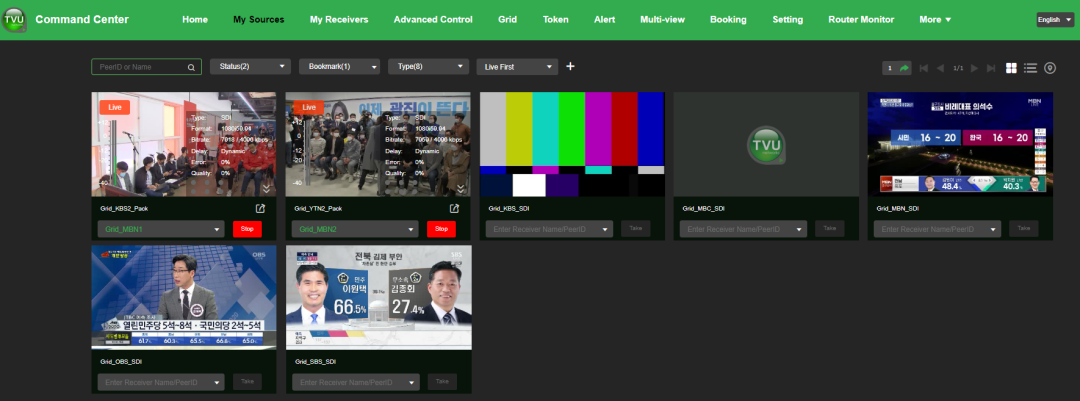Open receiver dropdown for Grid_SBS_SDI

(x=355, y=382)
